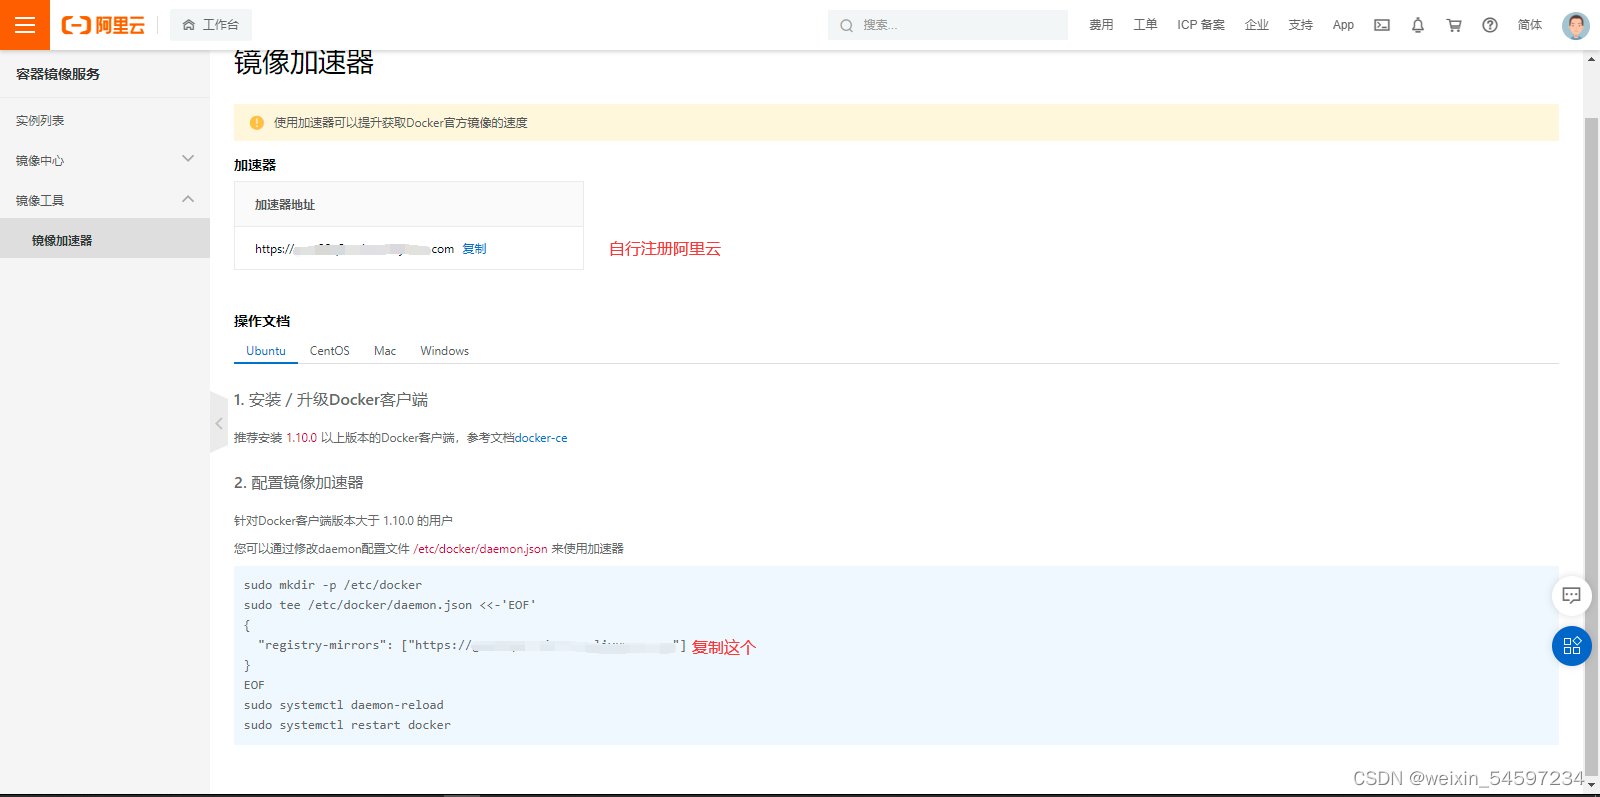
Task: Open the 支持 menu
Action: click(x=1301, y=25)
